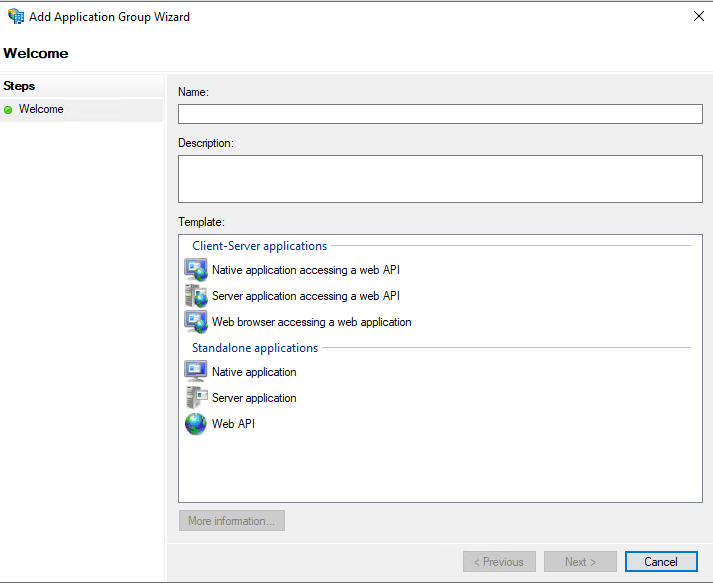Click the More information button
The height and width of the screenshot is (584, 713).
point(232,520)
